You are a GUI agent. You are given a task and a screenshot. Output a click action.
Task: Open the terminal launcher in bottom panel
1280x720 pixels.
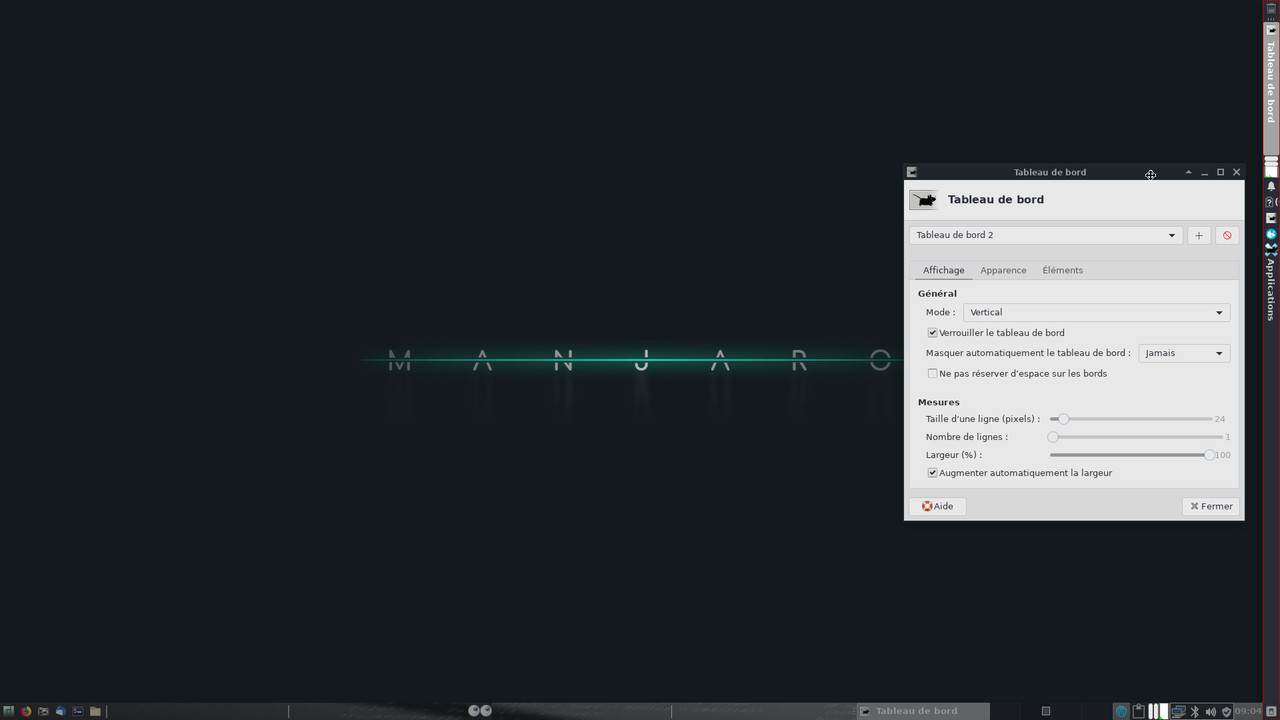[77, 711]
